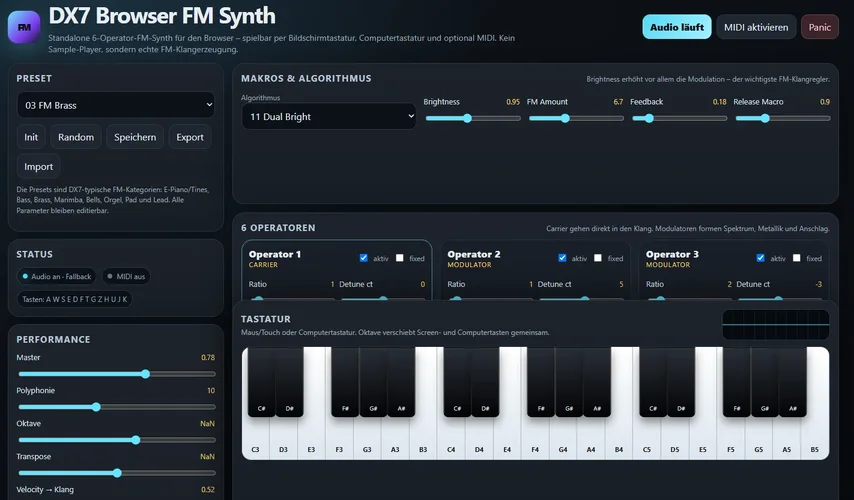The height and width of the screenshot is (500, 854).
Task: Play the D4 white key
Action: tap(479, 438)
